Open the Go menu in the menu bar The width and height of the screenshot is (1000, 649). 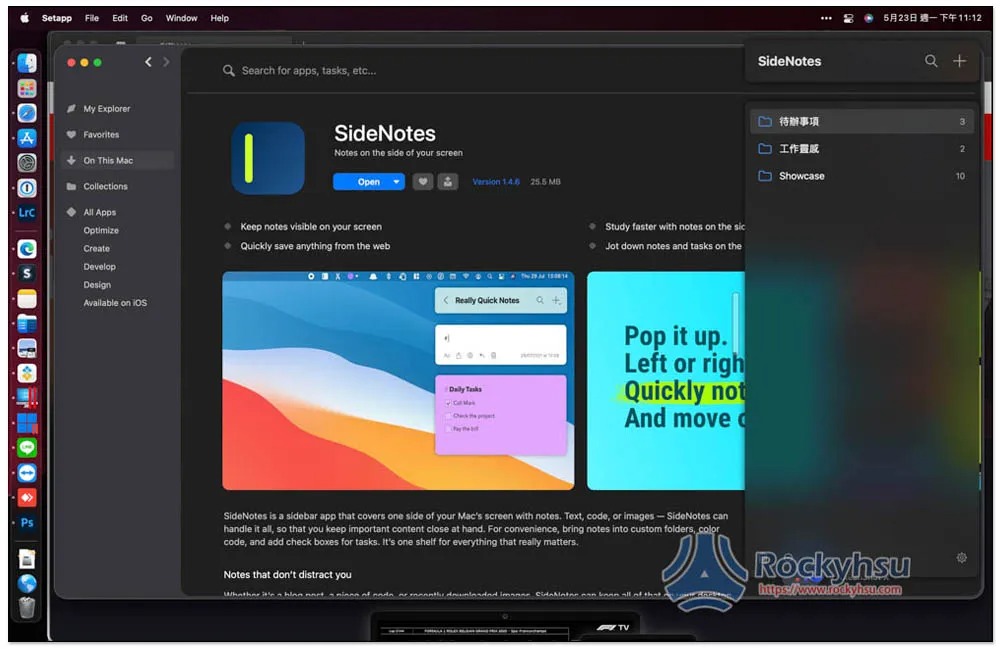click(146, 17)
